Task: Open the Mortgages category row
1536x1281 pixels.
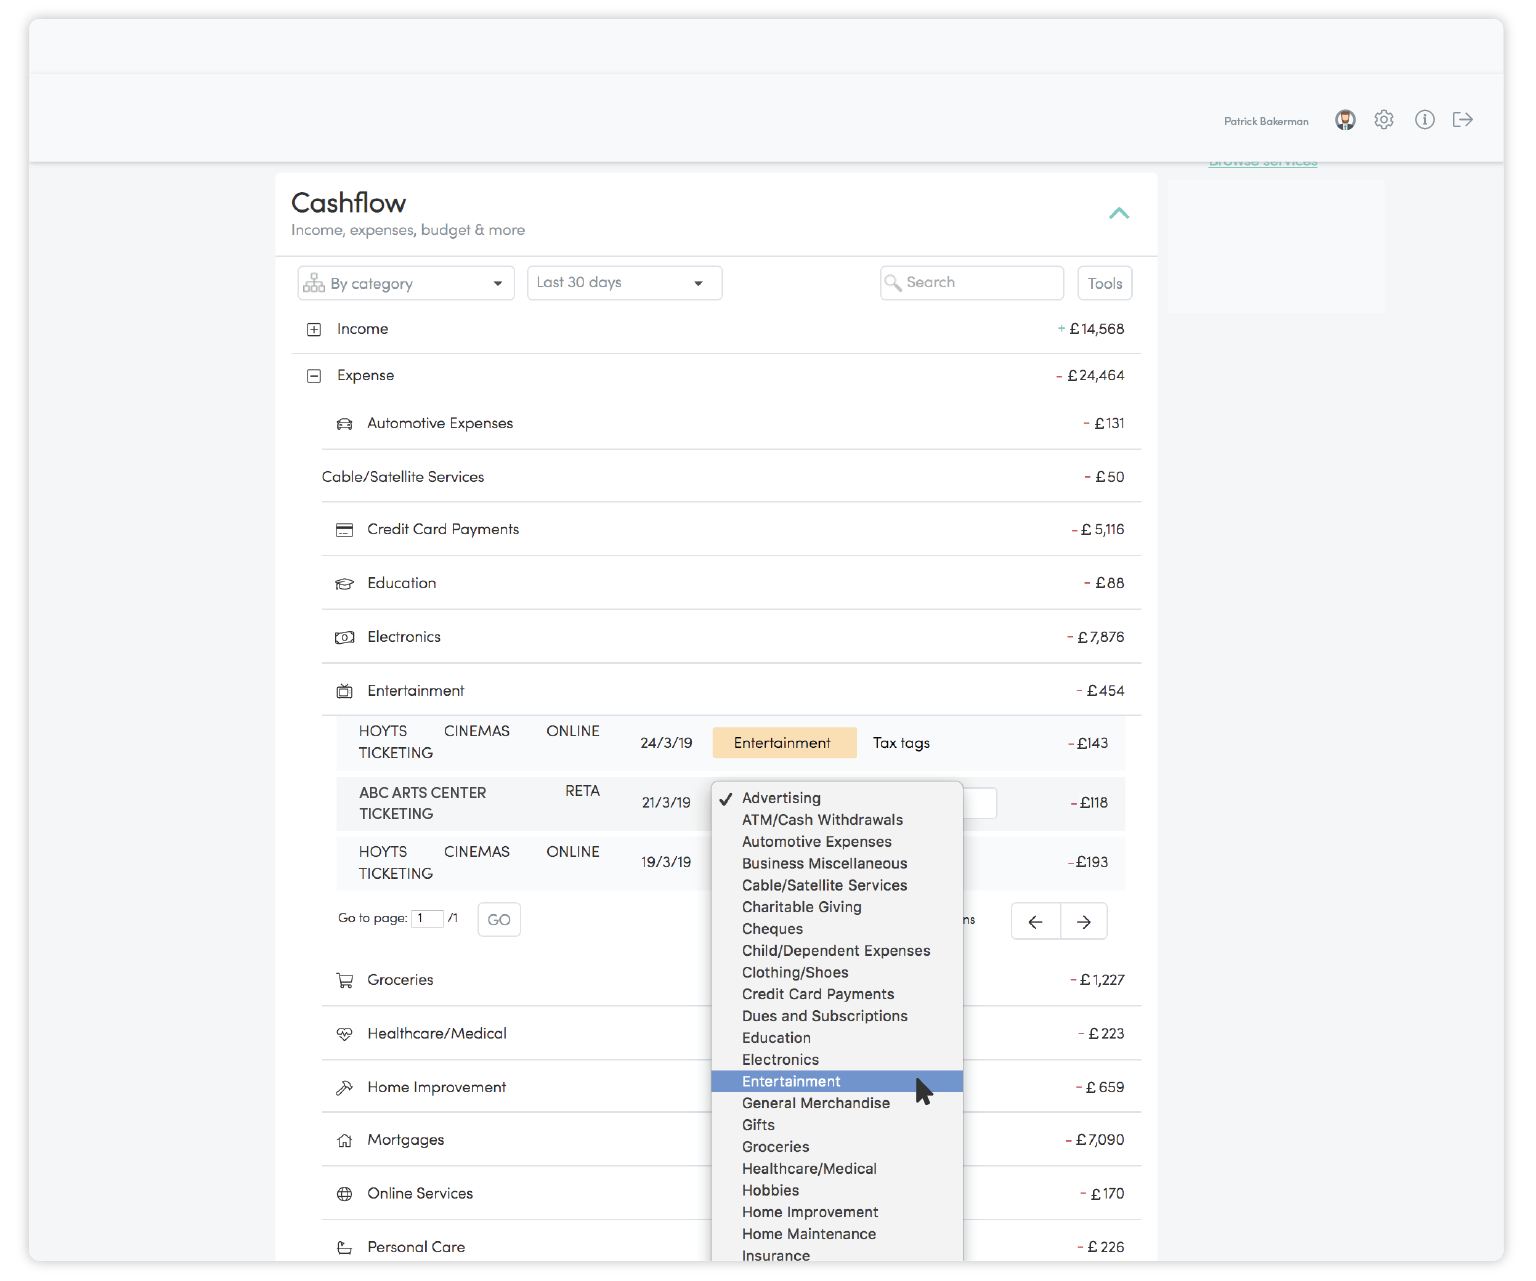Action: 731,1140
